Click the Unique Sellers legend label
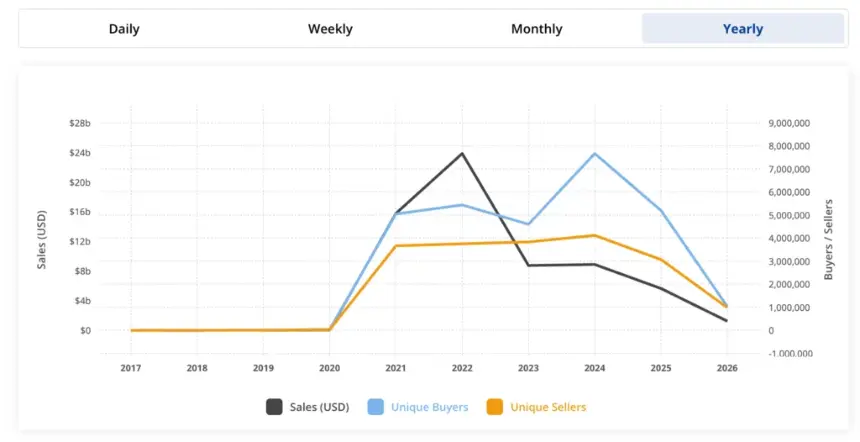This screenshot has height=442, width=860. coord(548,407)
